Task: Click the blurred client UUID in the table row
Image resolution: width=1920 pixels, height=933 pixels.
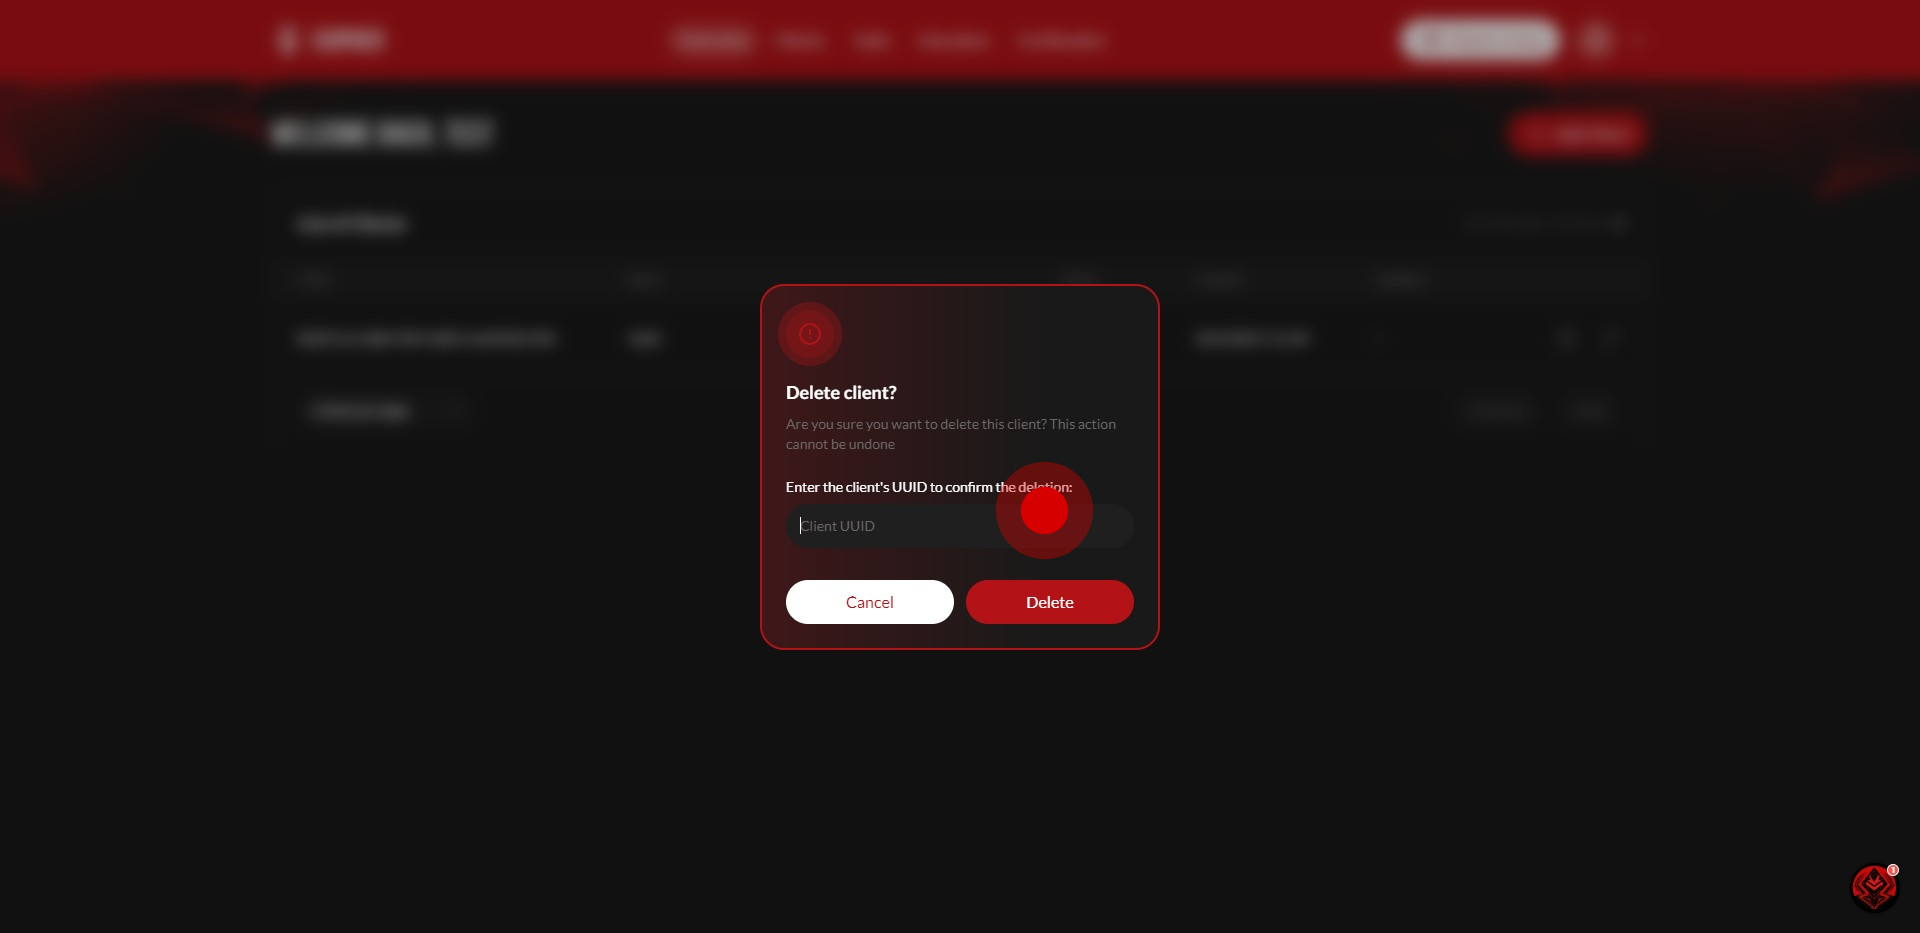Action: 427,339
